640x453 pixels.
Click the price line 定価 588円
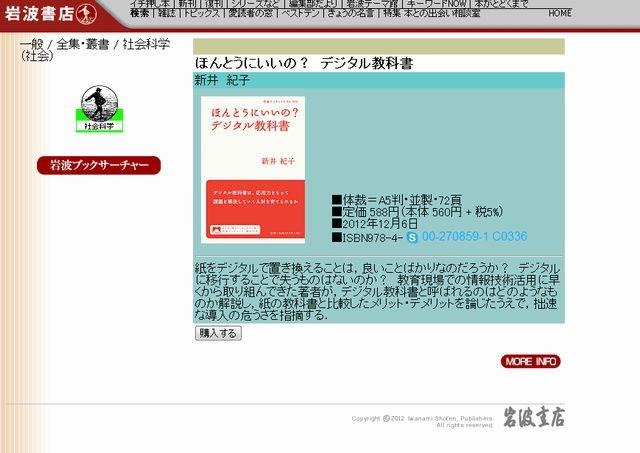tap(417, 212)
